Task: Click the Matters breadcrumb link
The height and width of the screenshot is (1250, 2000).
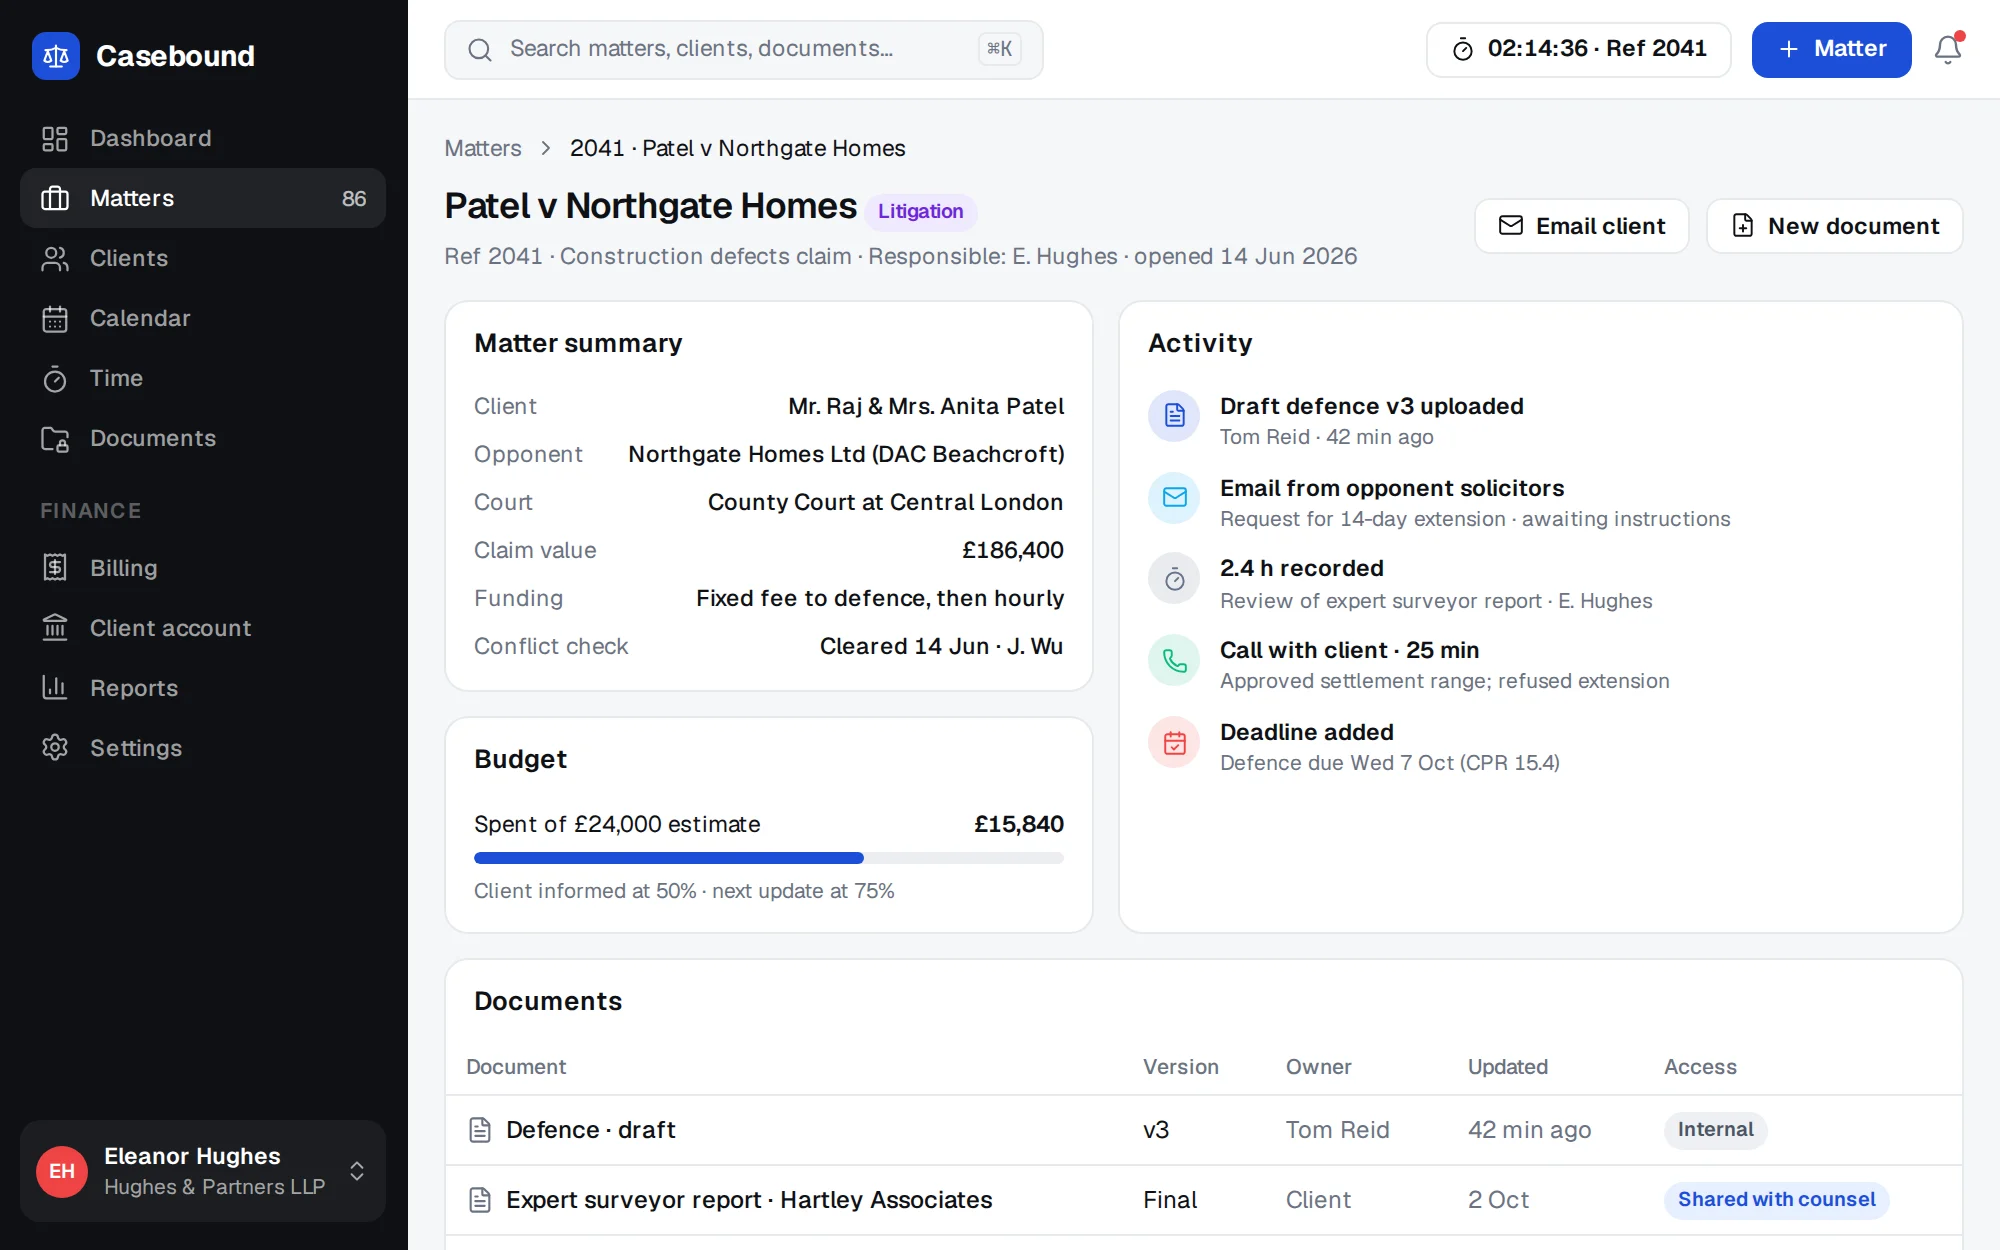Action: (x=483, y=148)
